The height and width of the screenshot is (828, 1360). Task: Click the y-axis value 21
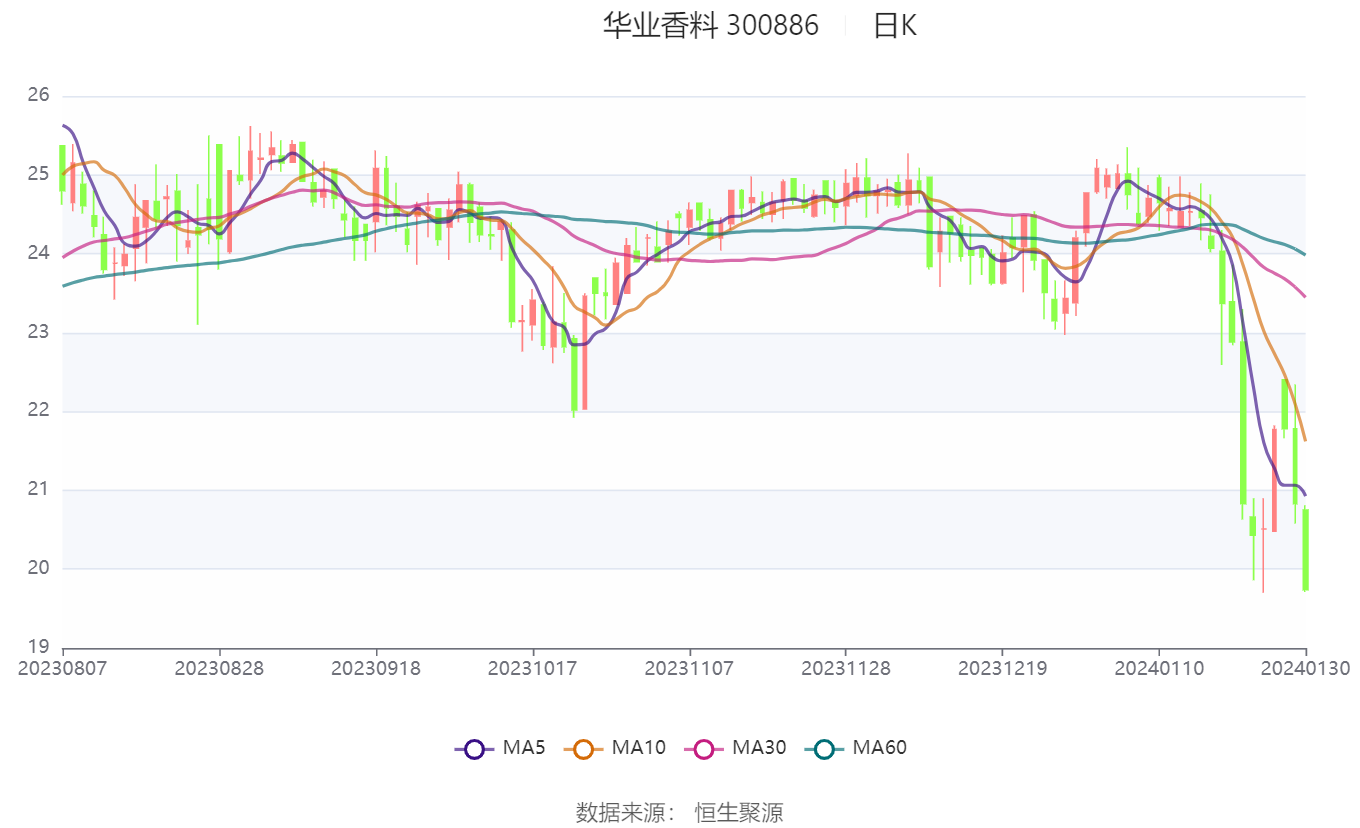pyautogui.click(x=38, y=490)
